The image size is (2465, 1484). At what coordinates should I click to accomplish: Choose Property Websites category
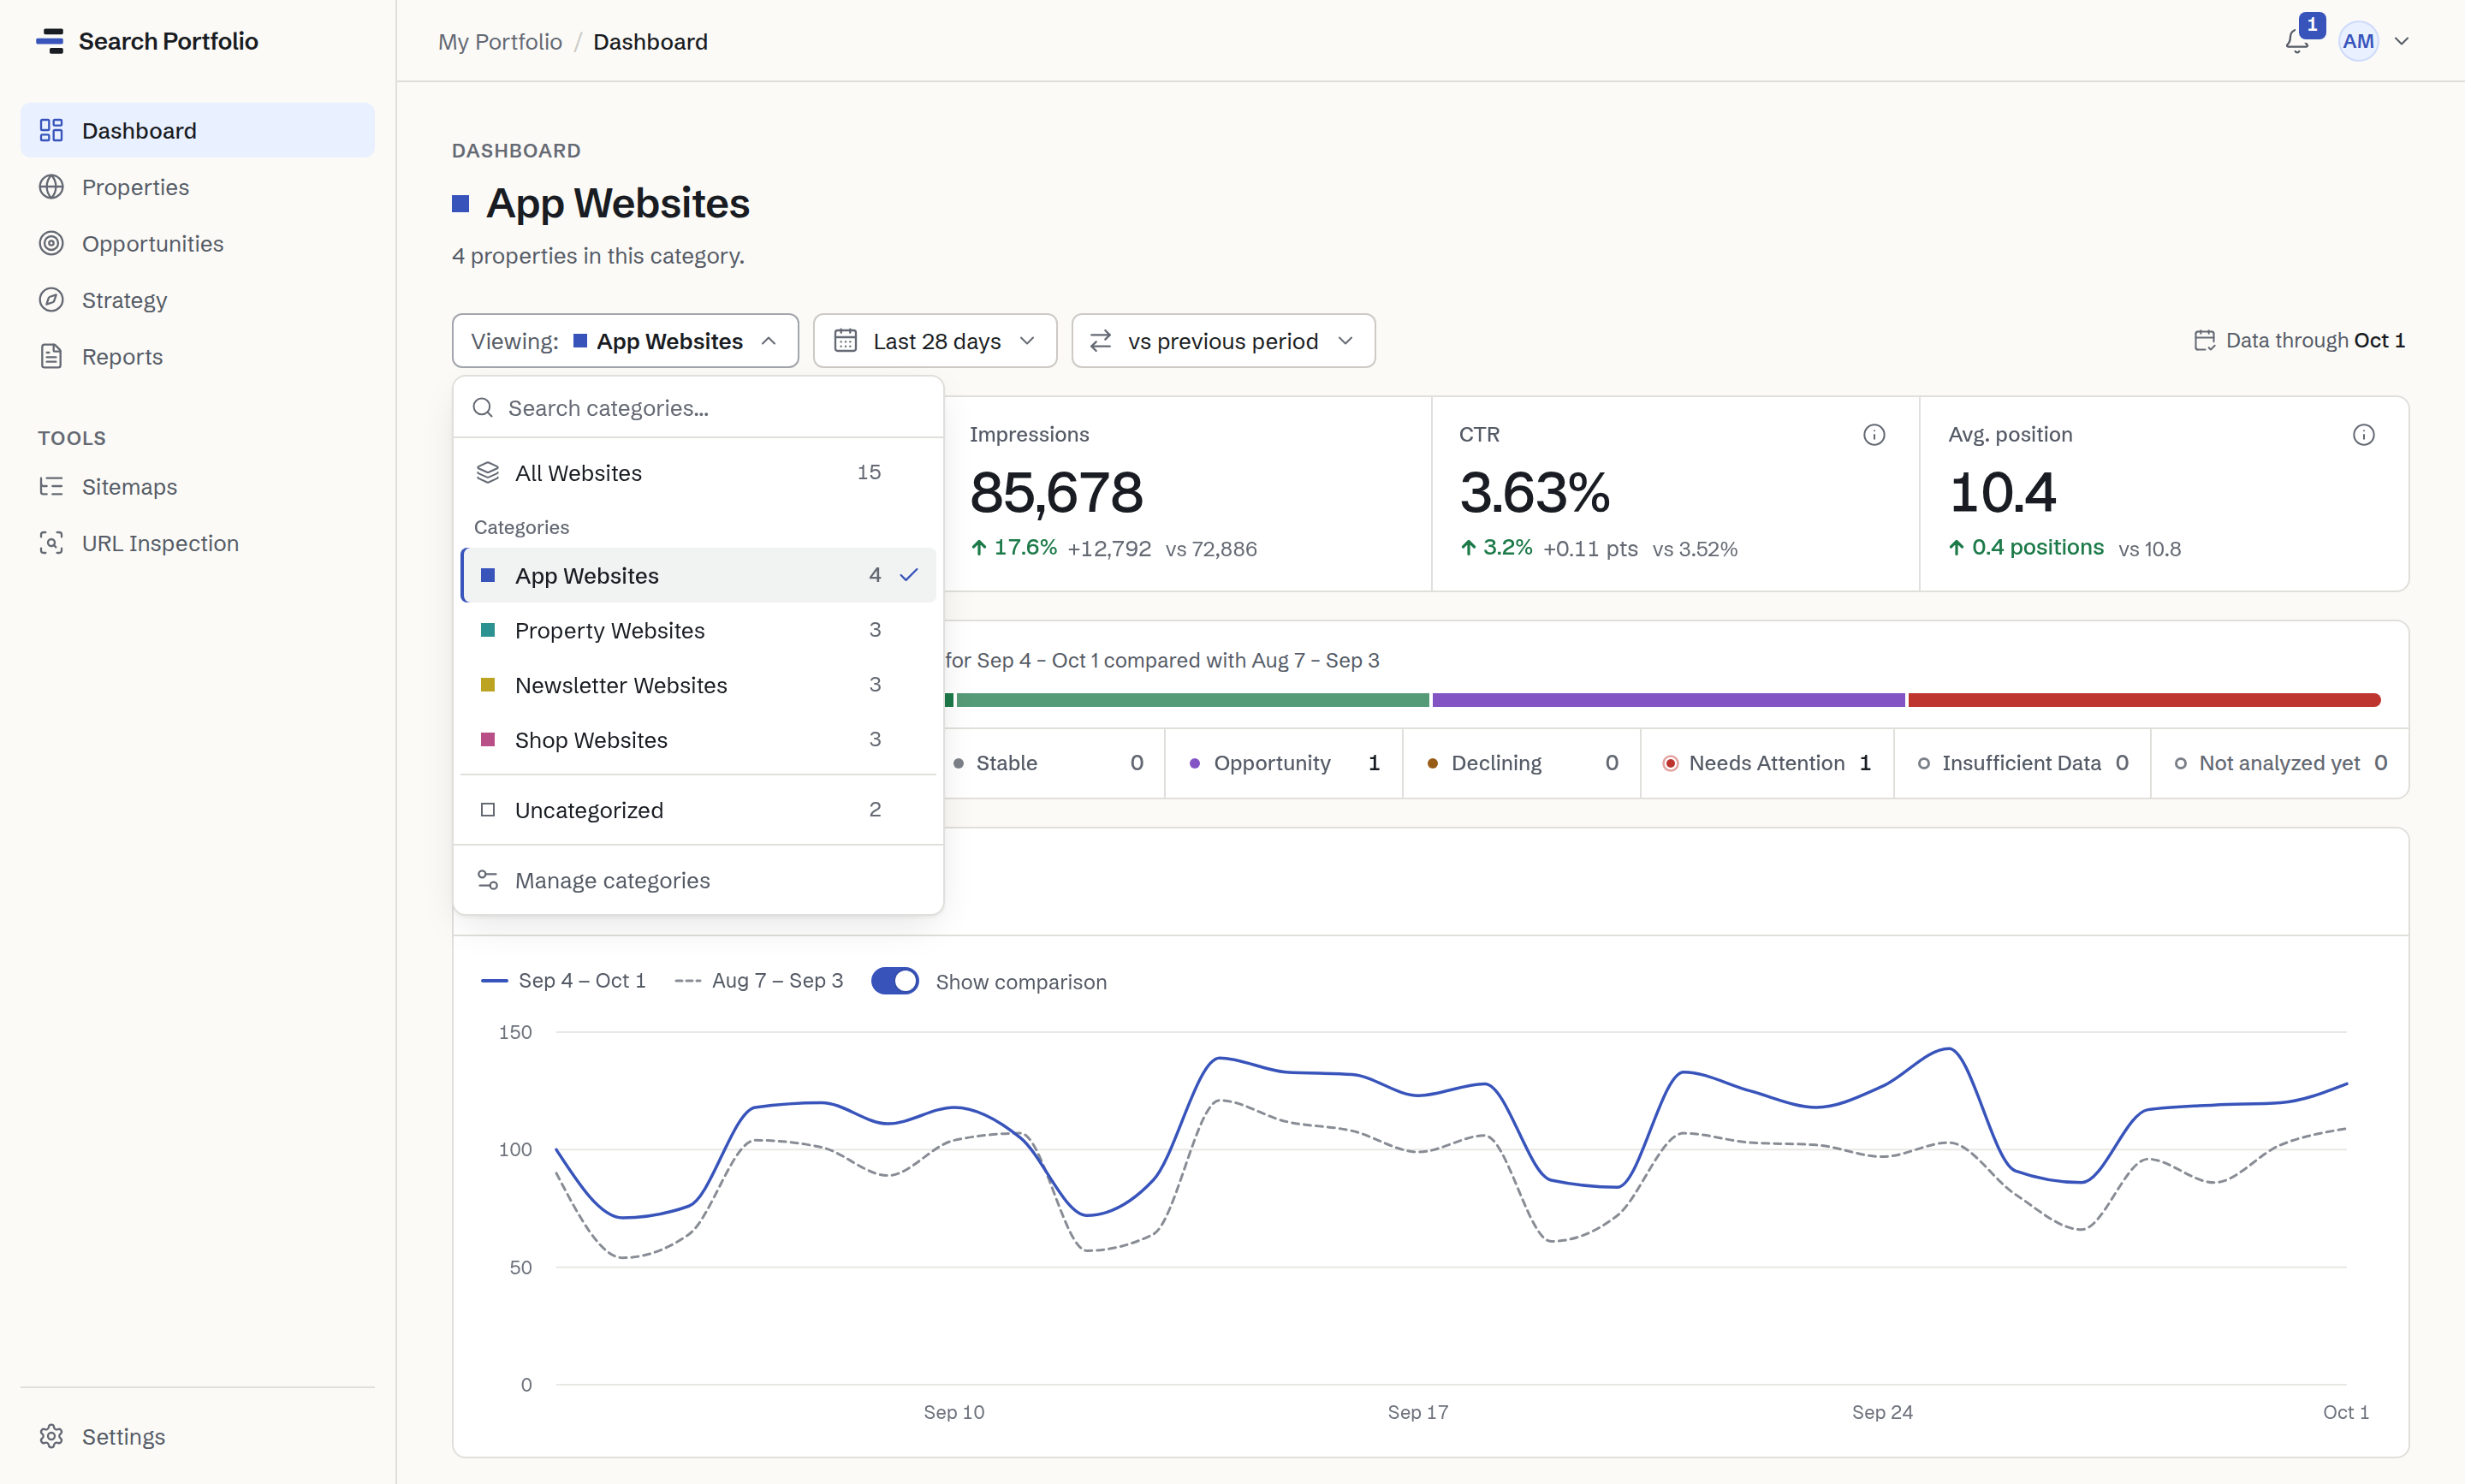[x=698, y=630]
